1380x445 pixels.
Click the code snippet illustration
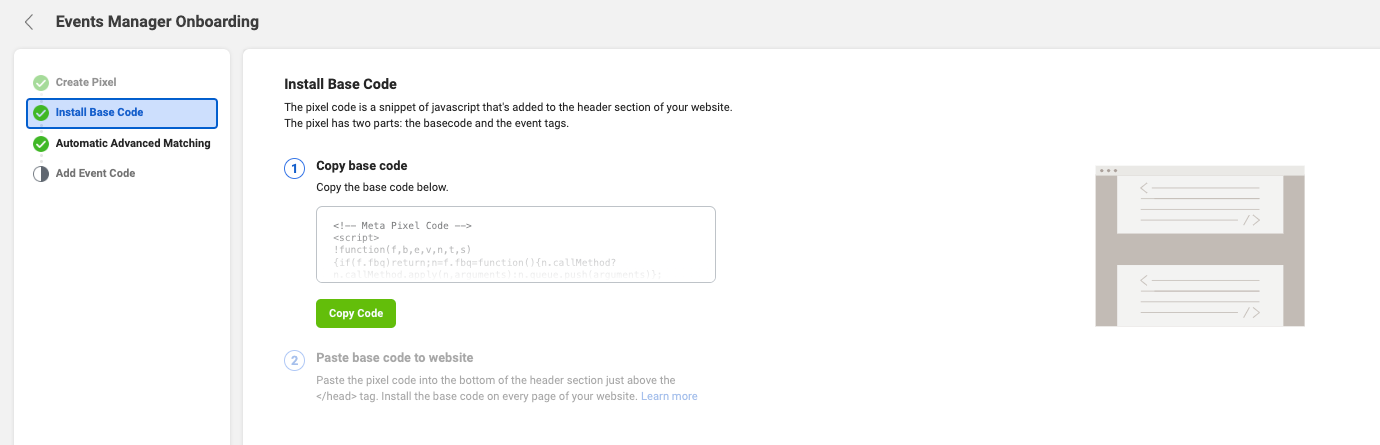tap(1199, 246)
